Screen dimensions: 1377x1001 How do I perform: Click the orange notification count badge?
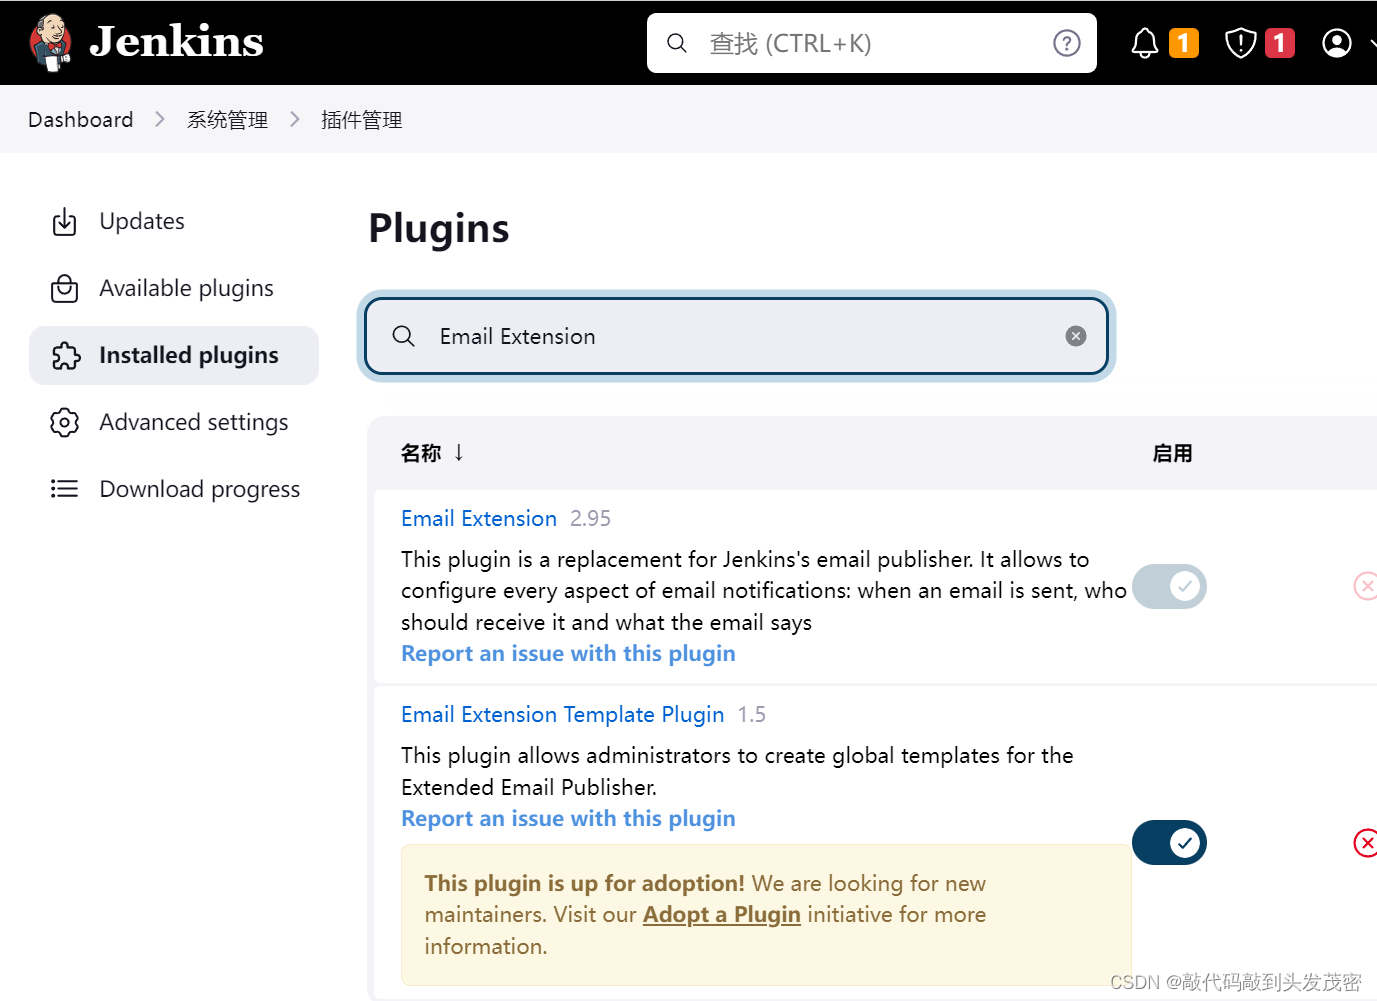coord(1184,43)
